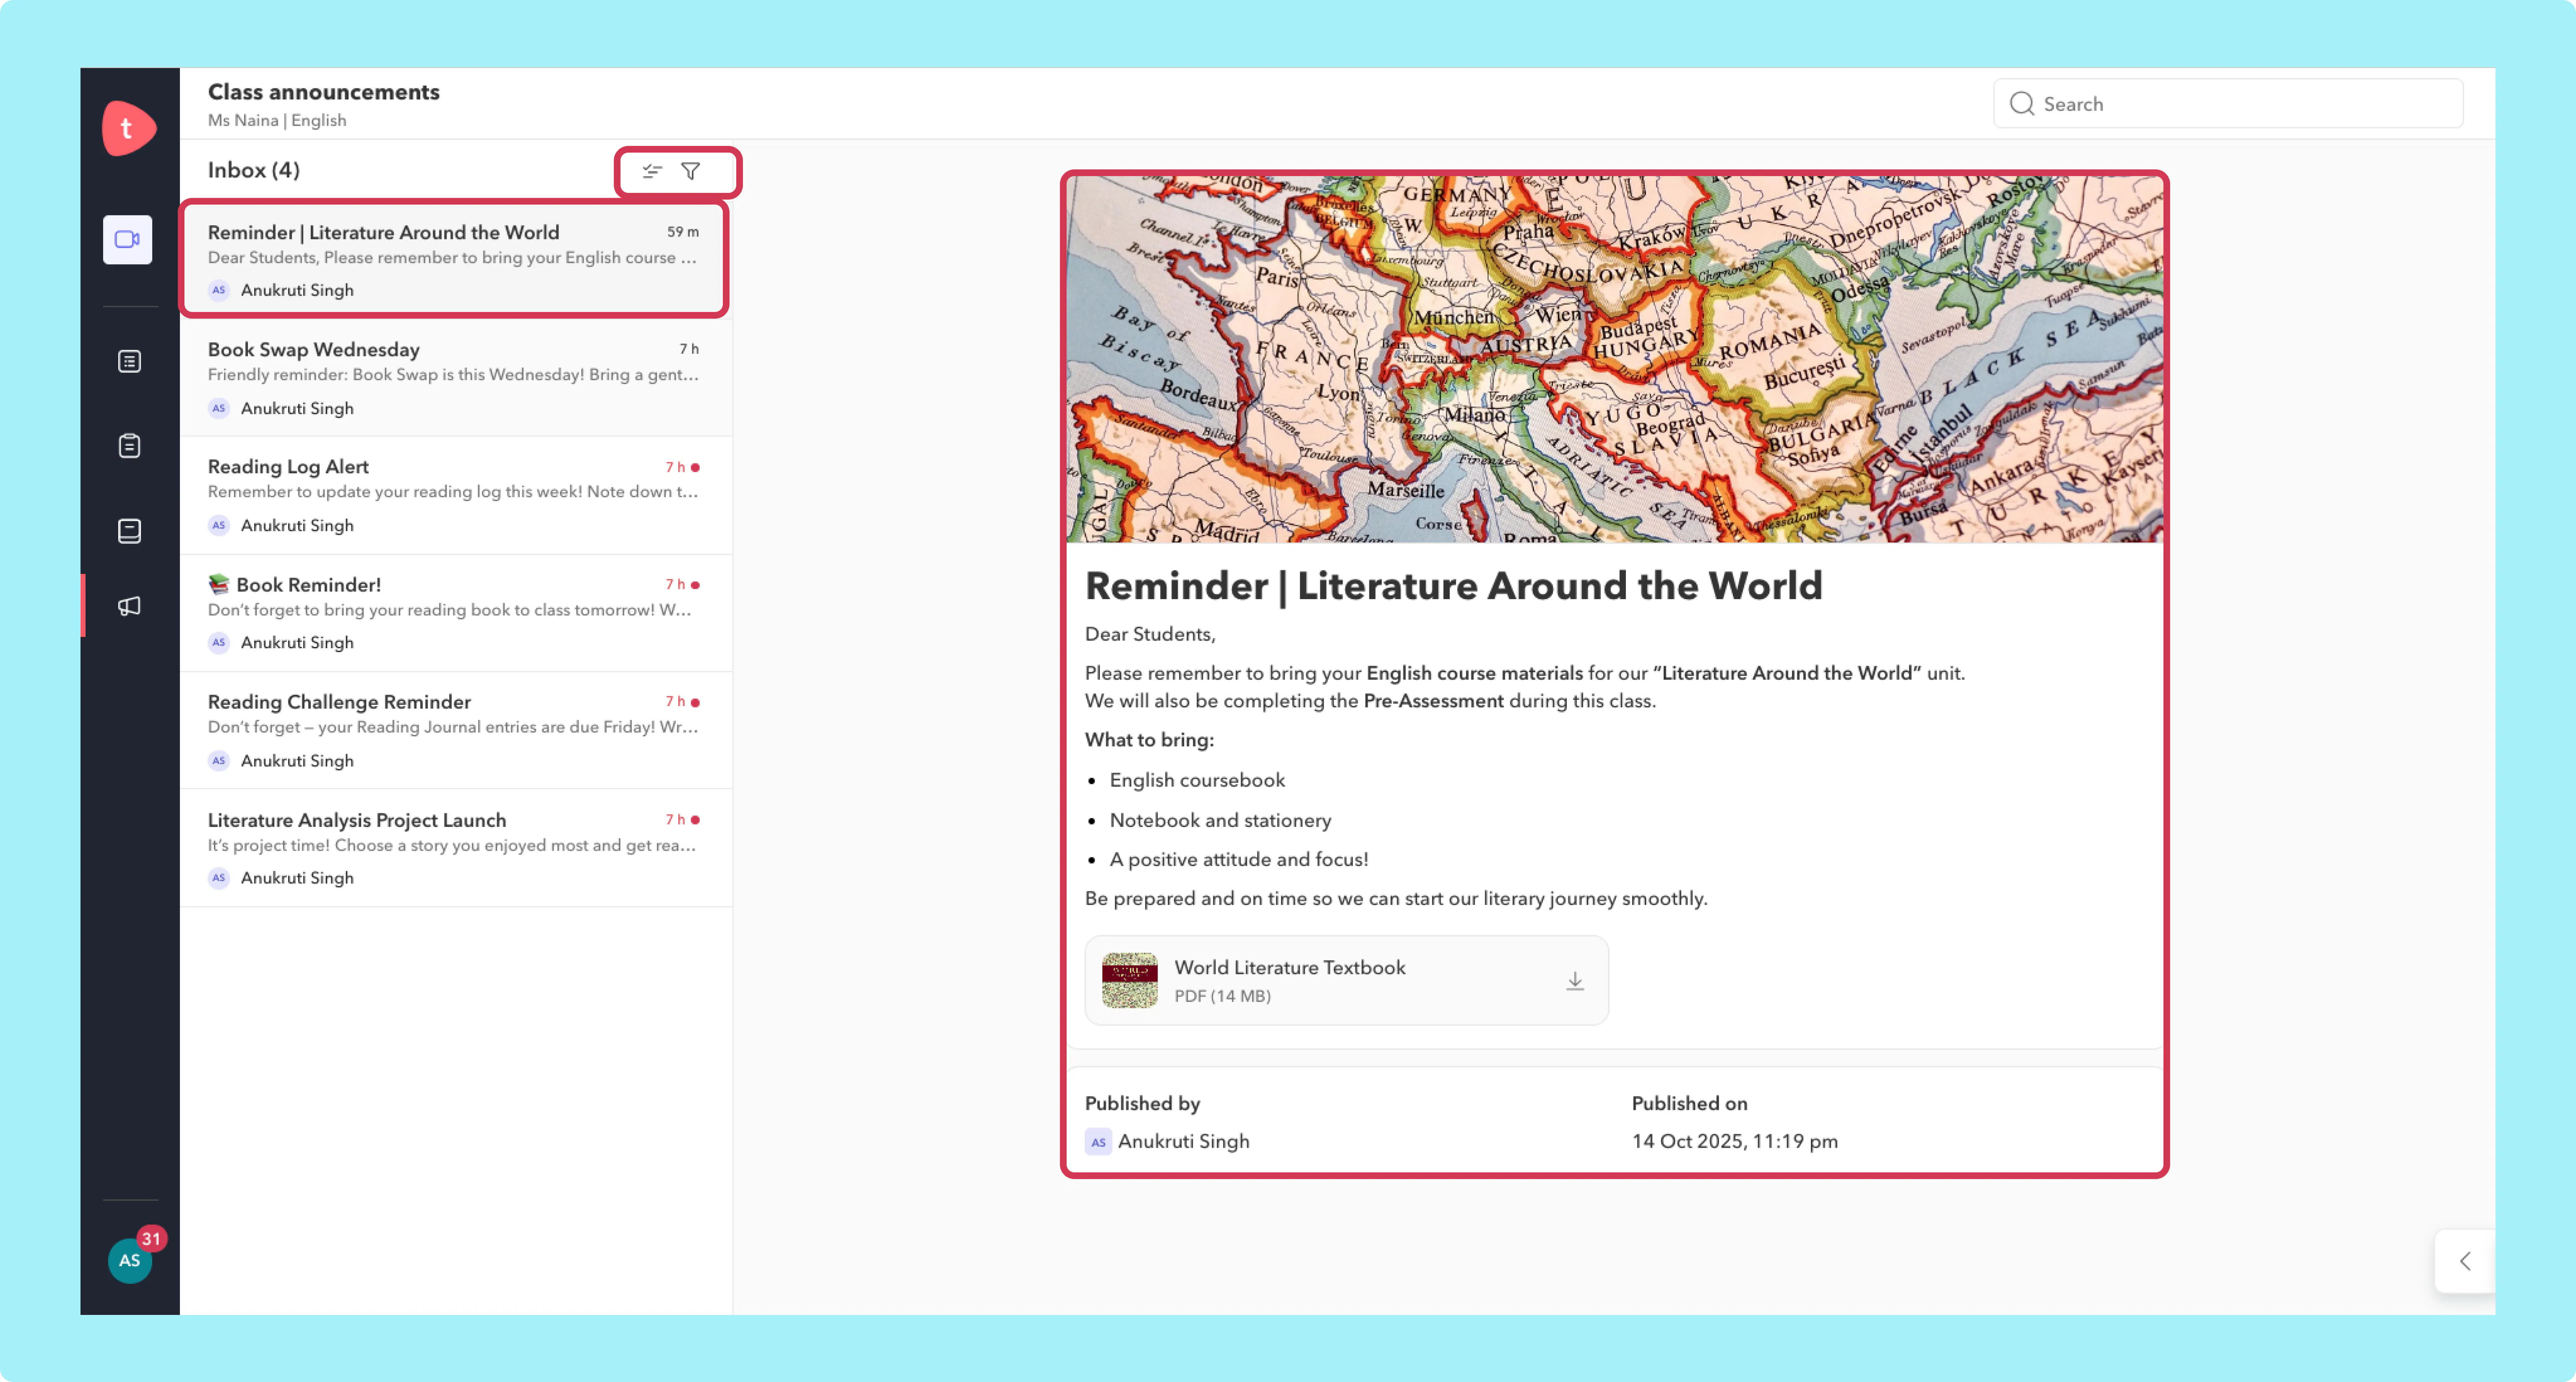Click the unread red dot on Book Reminder!

point(696,585)
